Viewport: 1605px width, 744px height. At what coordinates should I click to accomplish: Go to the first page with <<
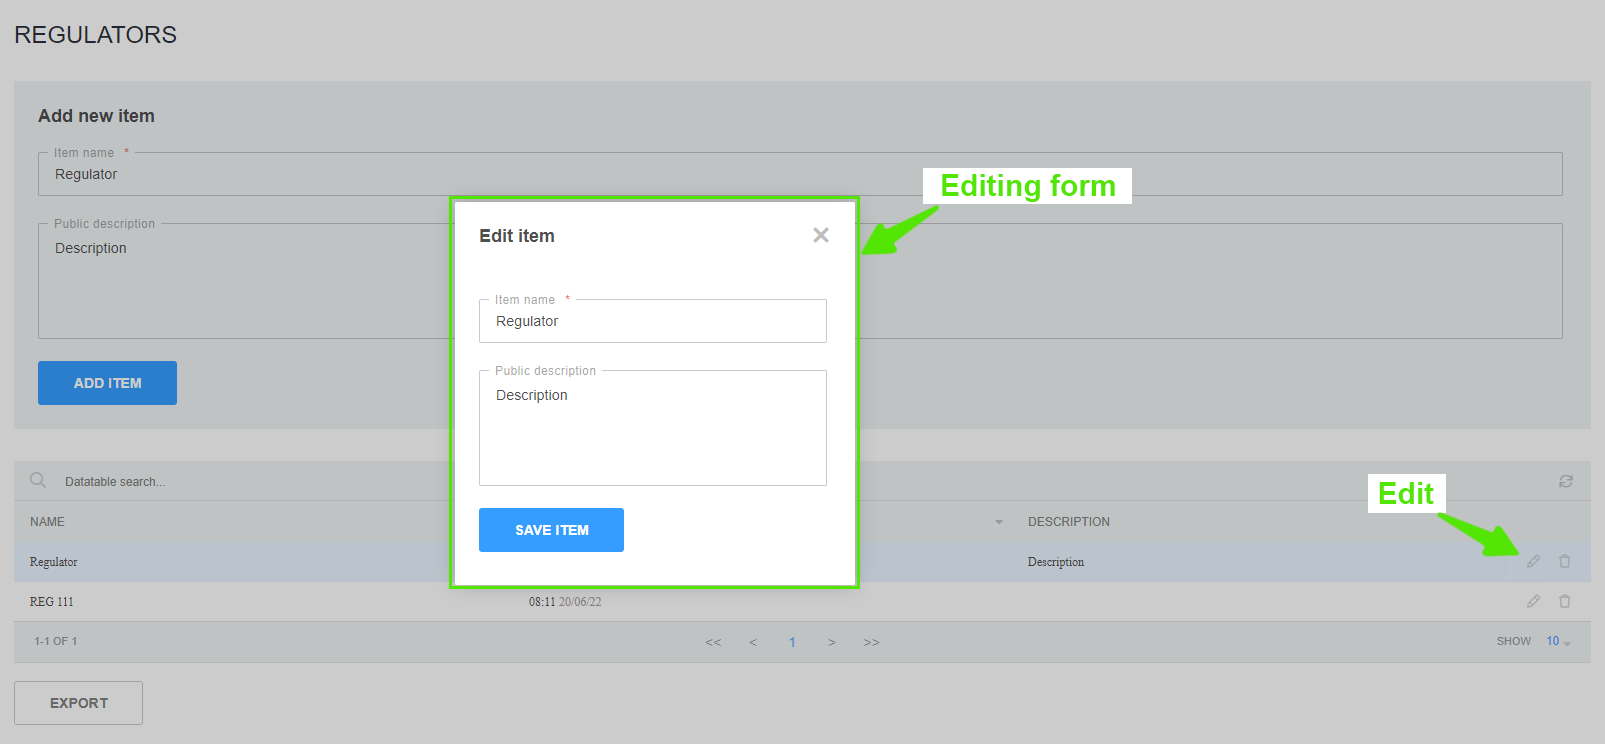coord(713,642)
